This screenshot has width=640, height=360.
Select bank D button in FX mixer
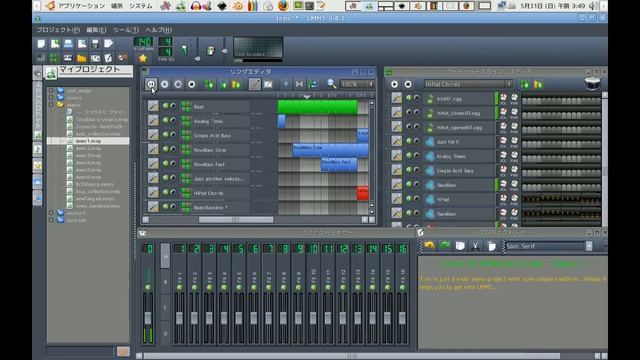[165, 333]
